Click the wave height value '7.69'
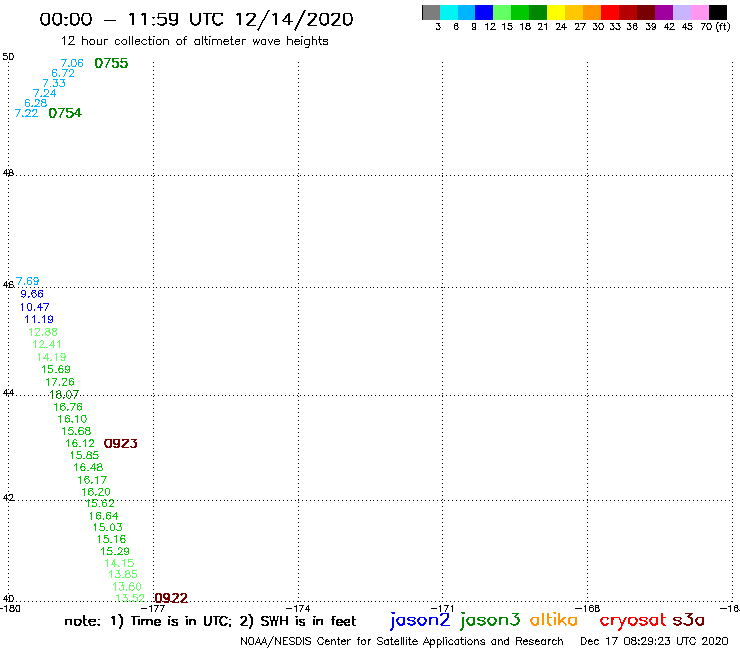 [x=27, y=281]
